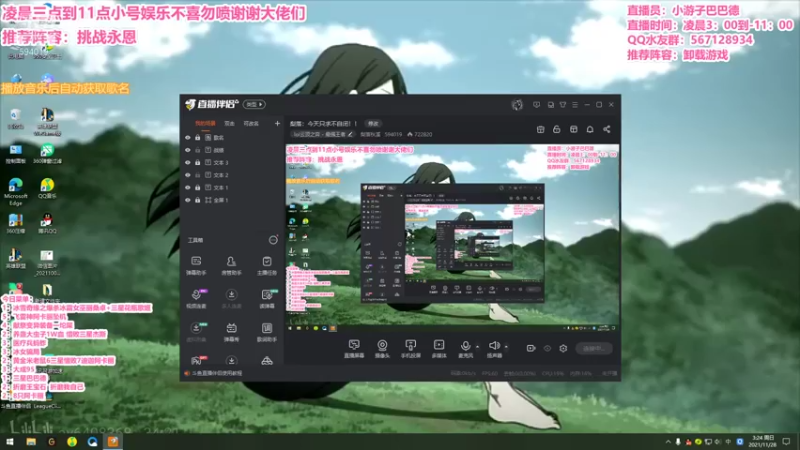Open the 弹幕助手 tool
Image resolution: width=800 pixels, height=450 pixels.
pos(196,266)
